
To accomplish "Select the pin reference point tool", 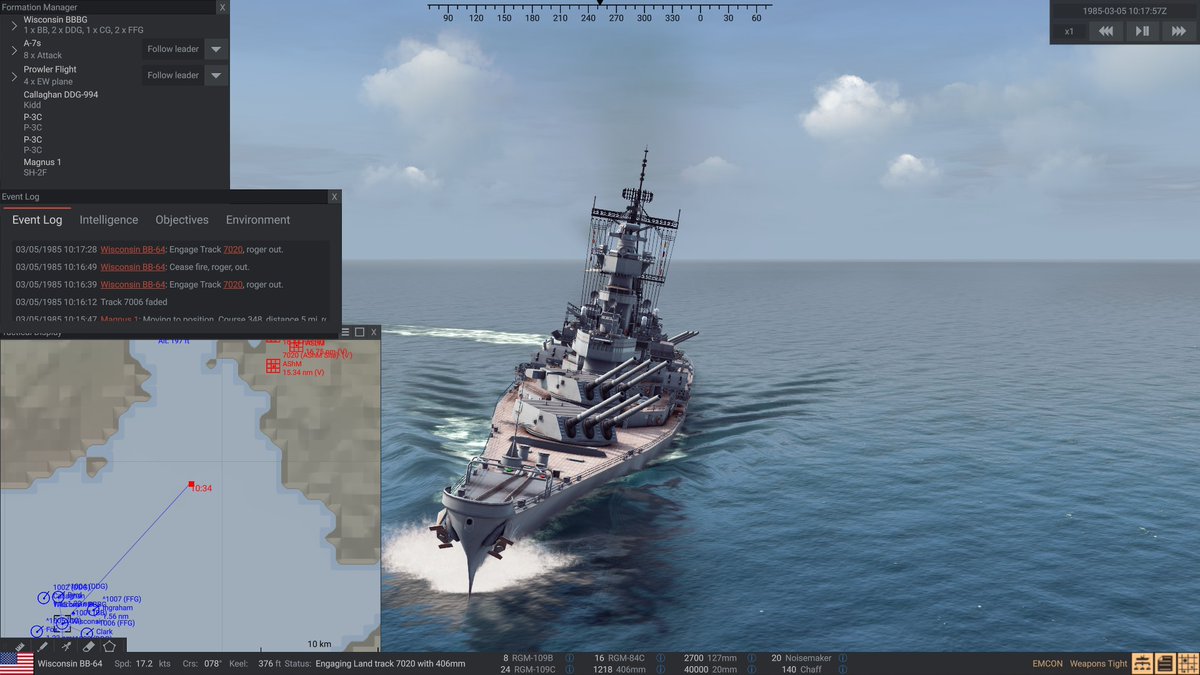I will (66, 645).
